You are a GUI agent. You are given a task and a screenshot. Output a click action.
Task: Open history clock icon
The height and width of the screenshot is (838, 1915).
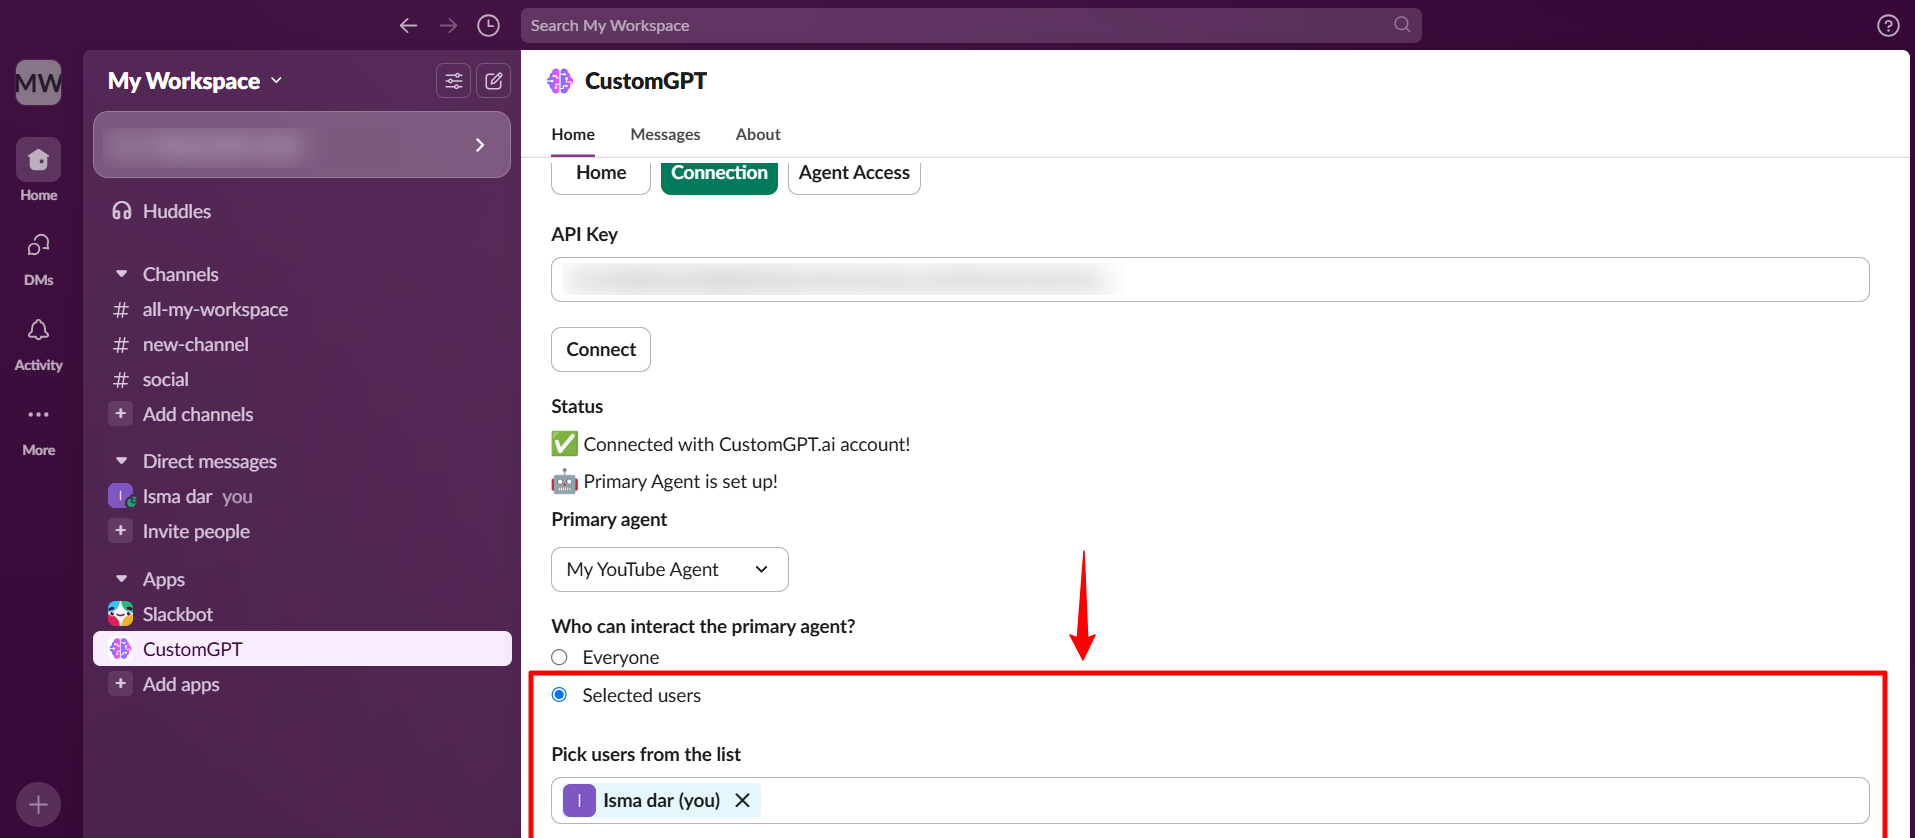pos(488,26)
